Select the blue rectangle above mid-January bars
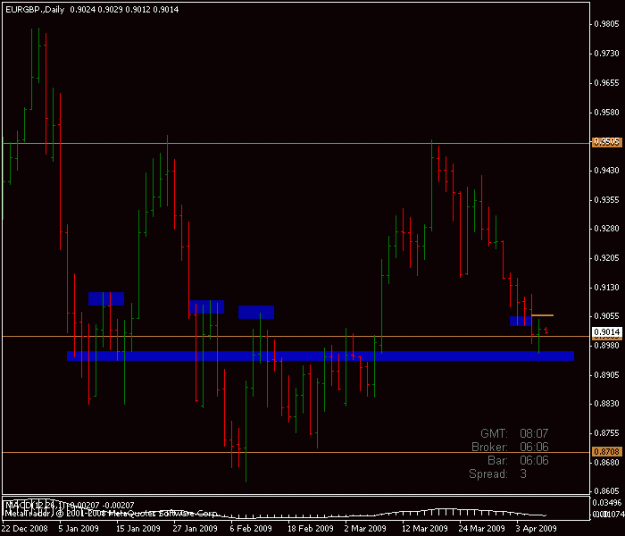 click(x=106, y=298)
